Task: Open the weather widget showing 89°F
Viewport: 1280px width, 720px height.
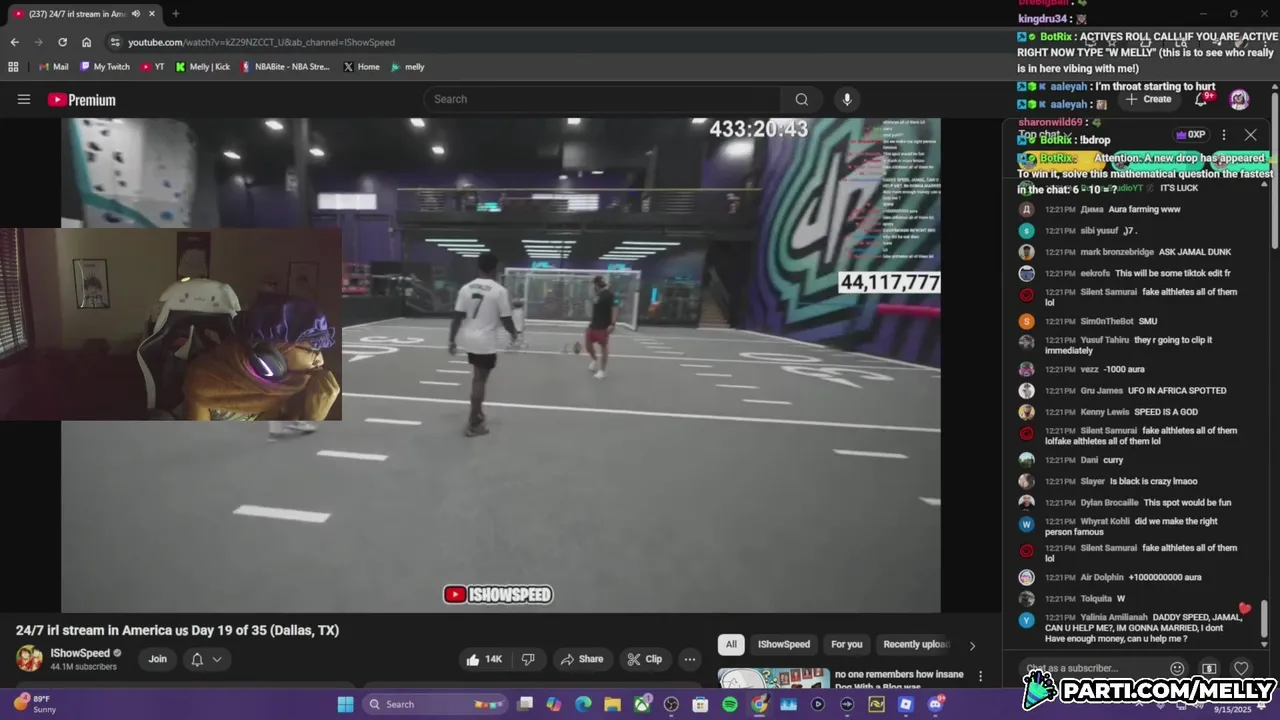Action: [x=34, y=704]
